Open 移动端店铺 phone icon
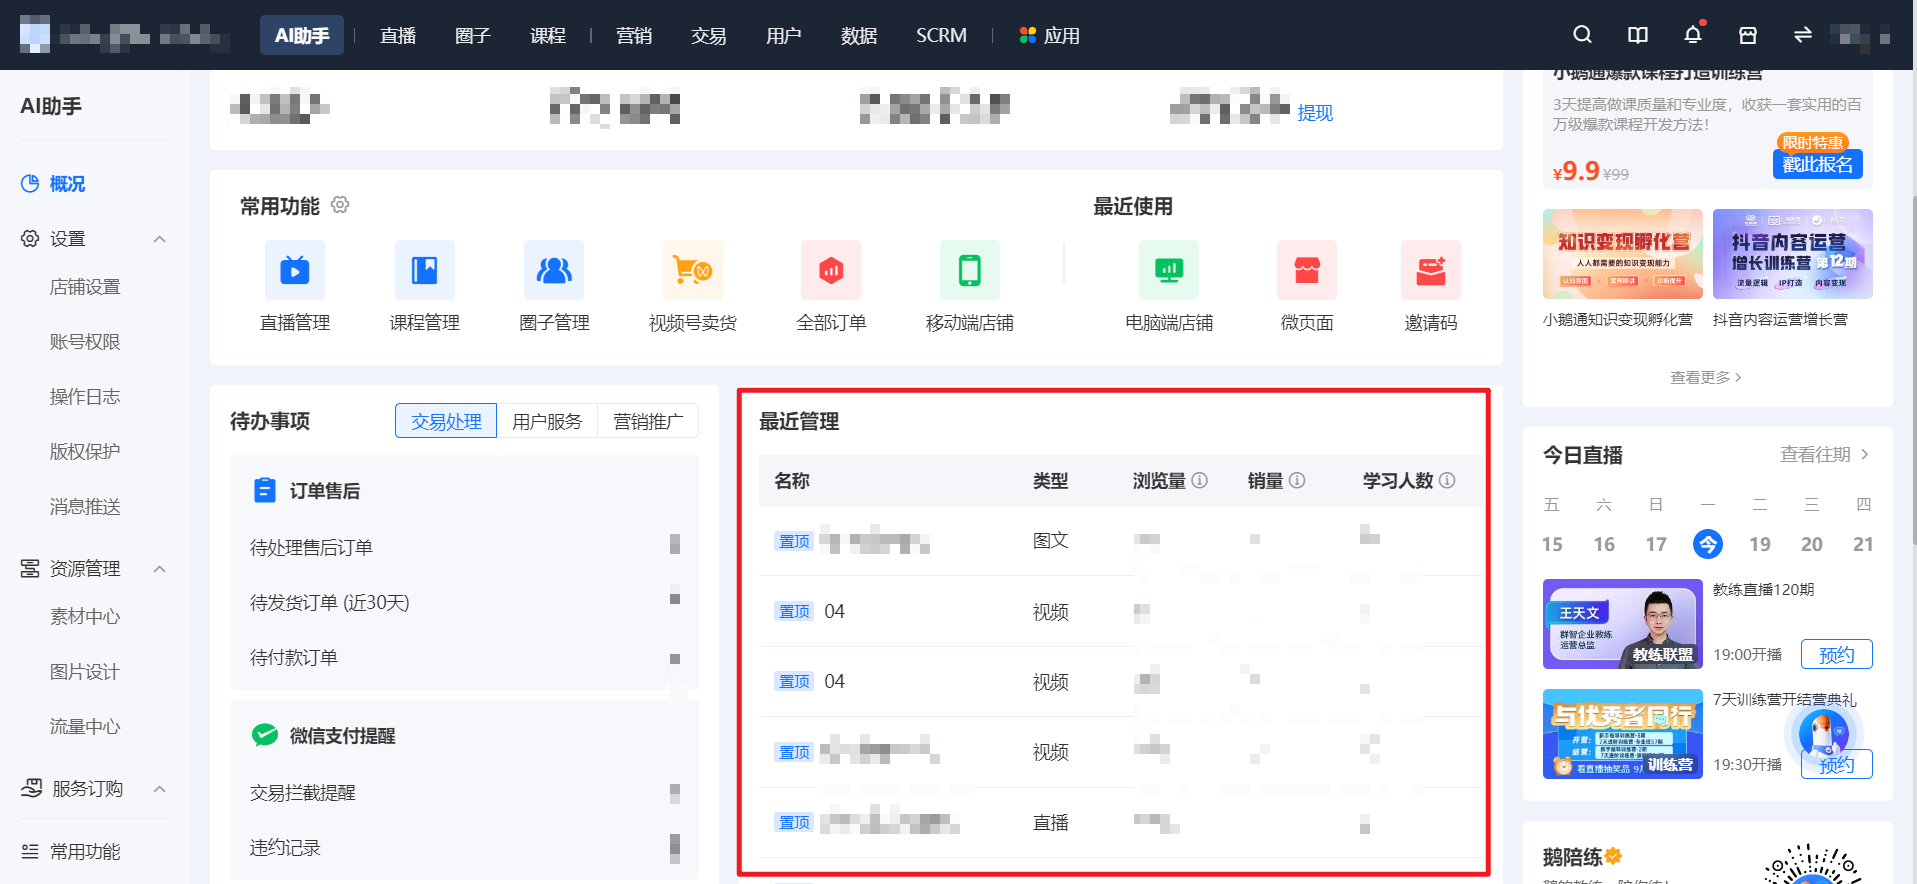Viewport: 1917px width, 884px height. 970,270
